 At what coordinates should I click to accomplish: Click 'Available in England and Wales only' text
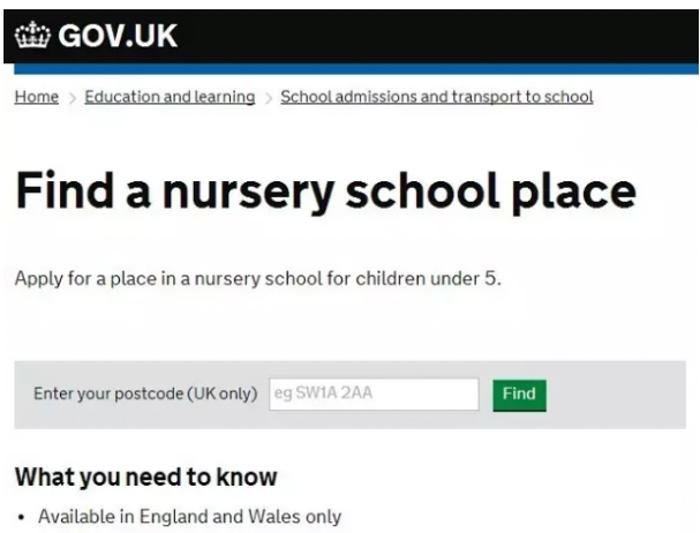click(190, 517)
